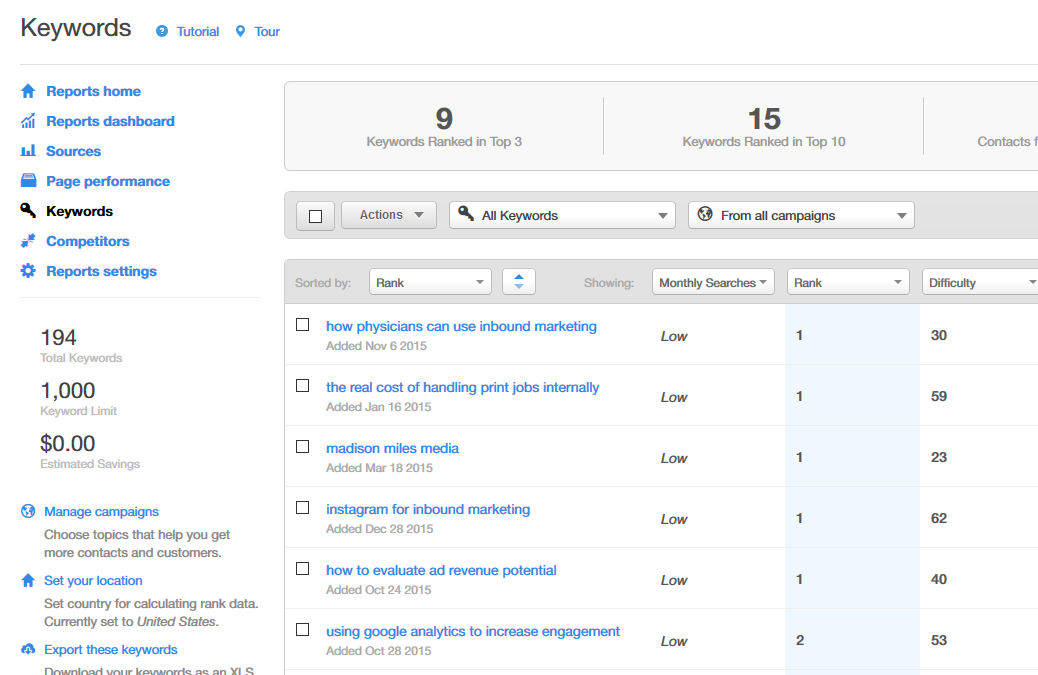Navigate to Sources report
Screen dimensions: 1038x675
[73, 151]
